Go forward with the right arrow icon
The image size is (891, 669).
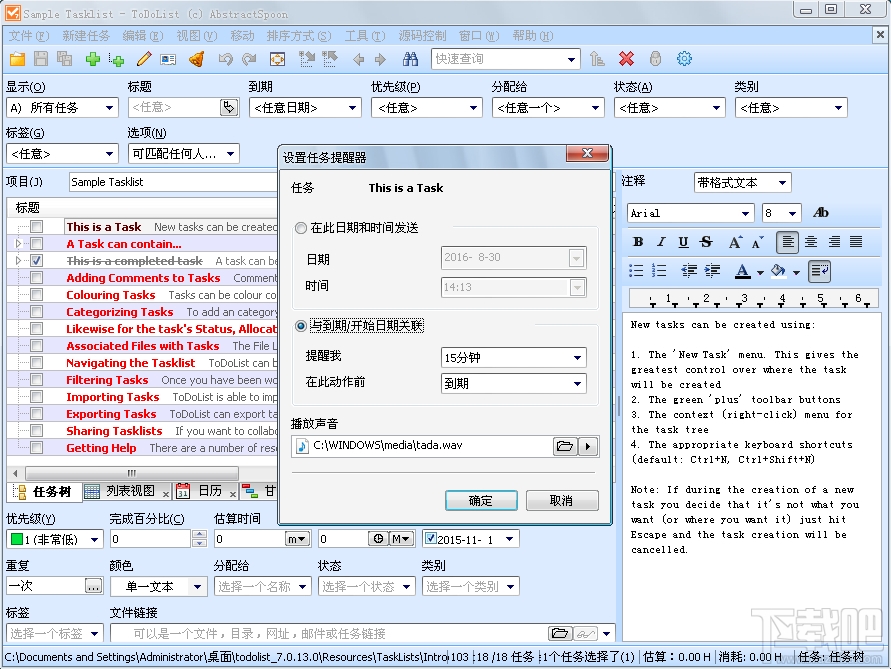[380, 59]
